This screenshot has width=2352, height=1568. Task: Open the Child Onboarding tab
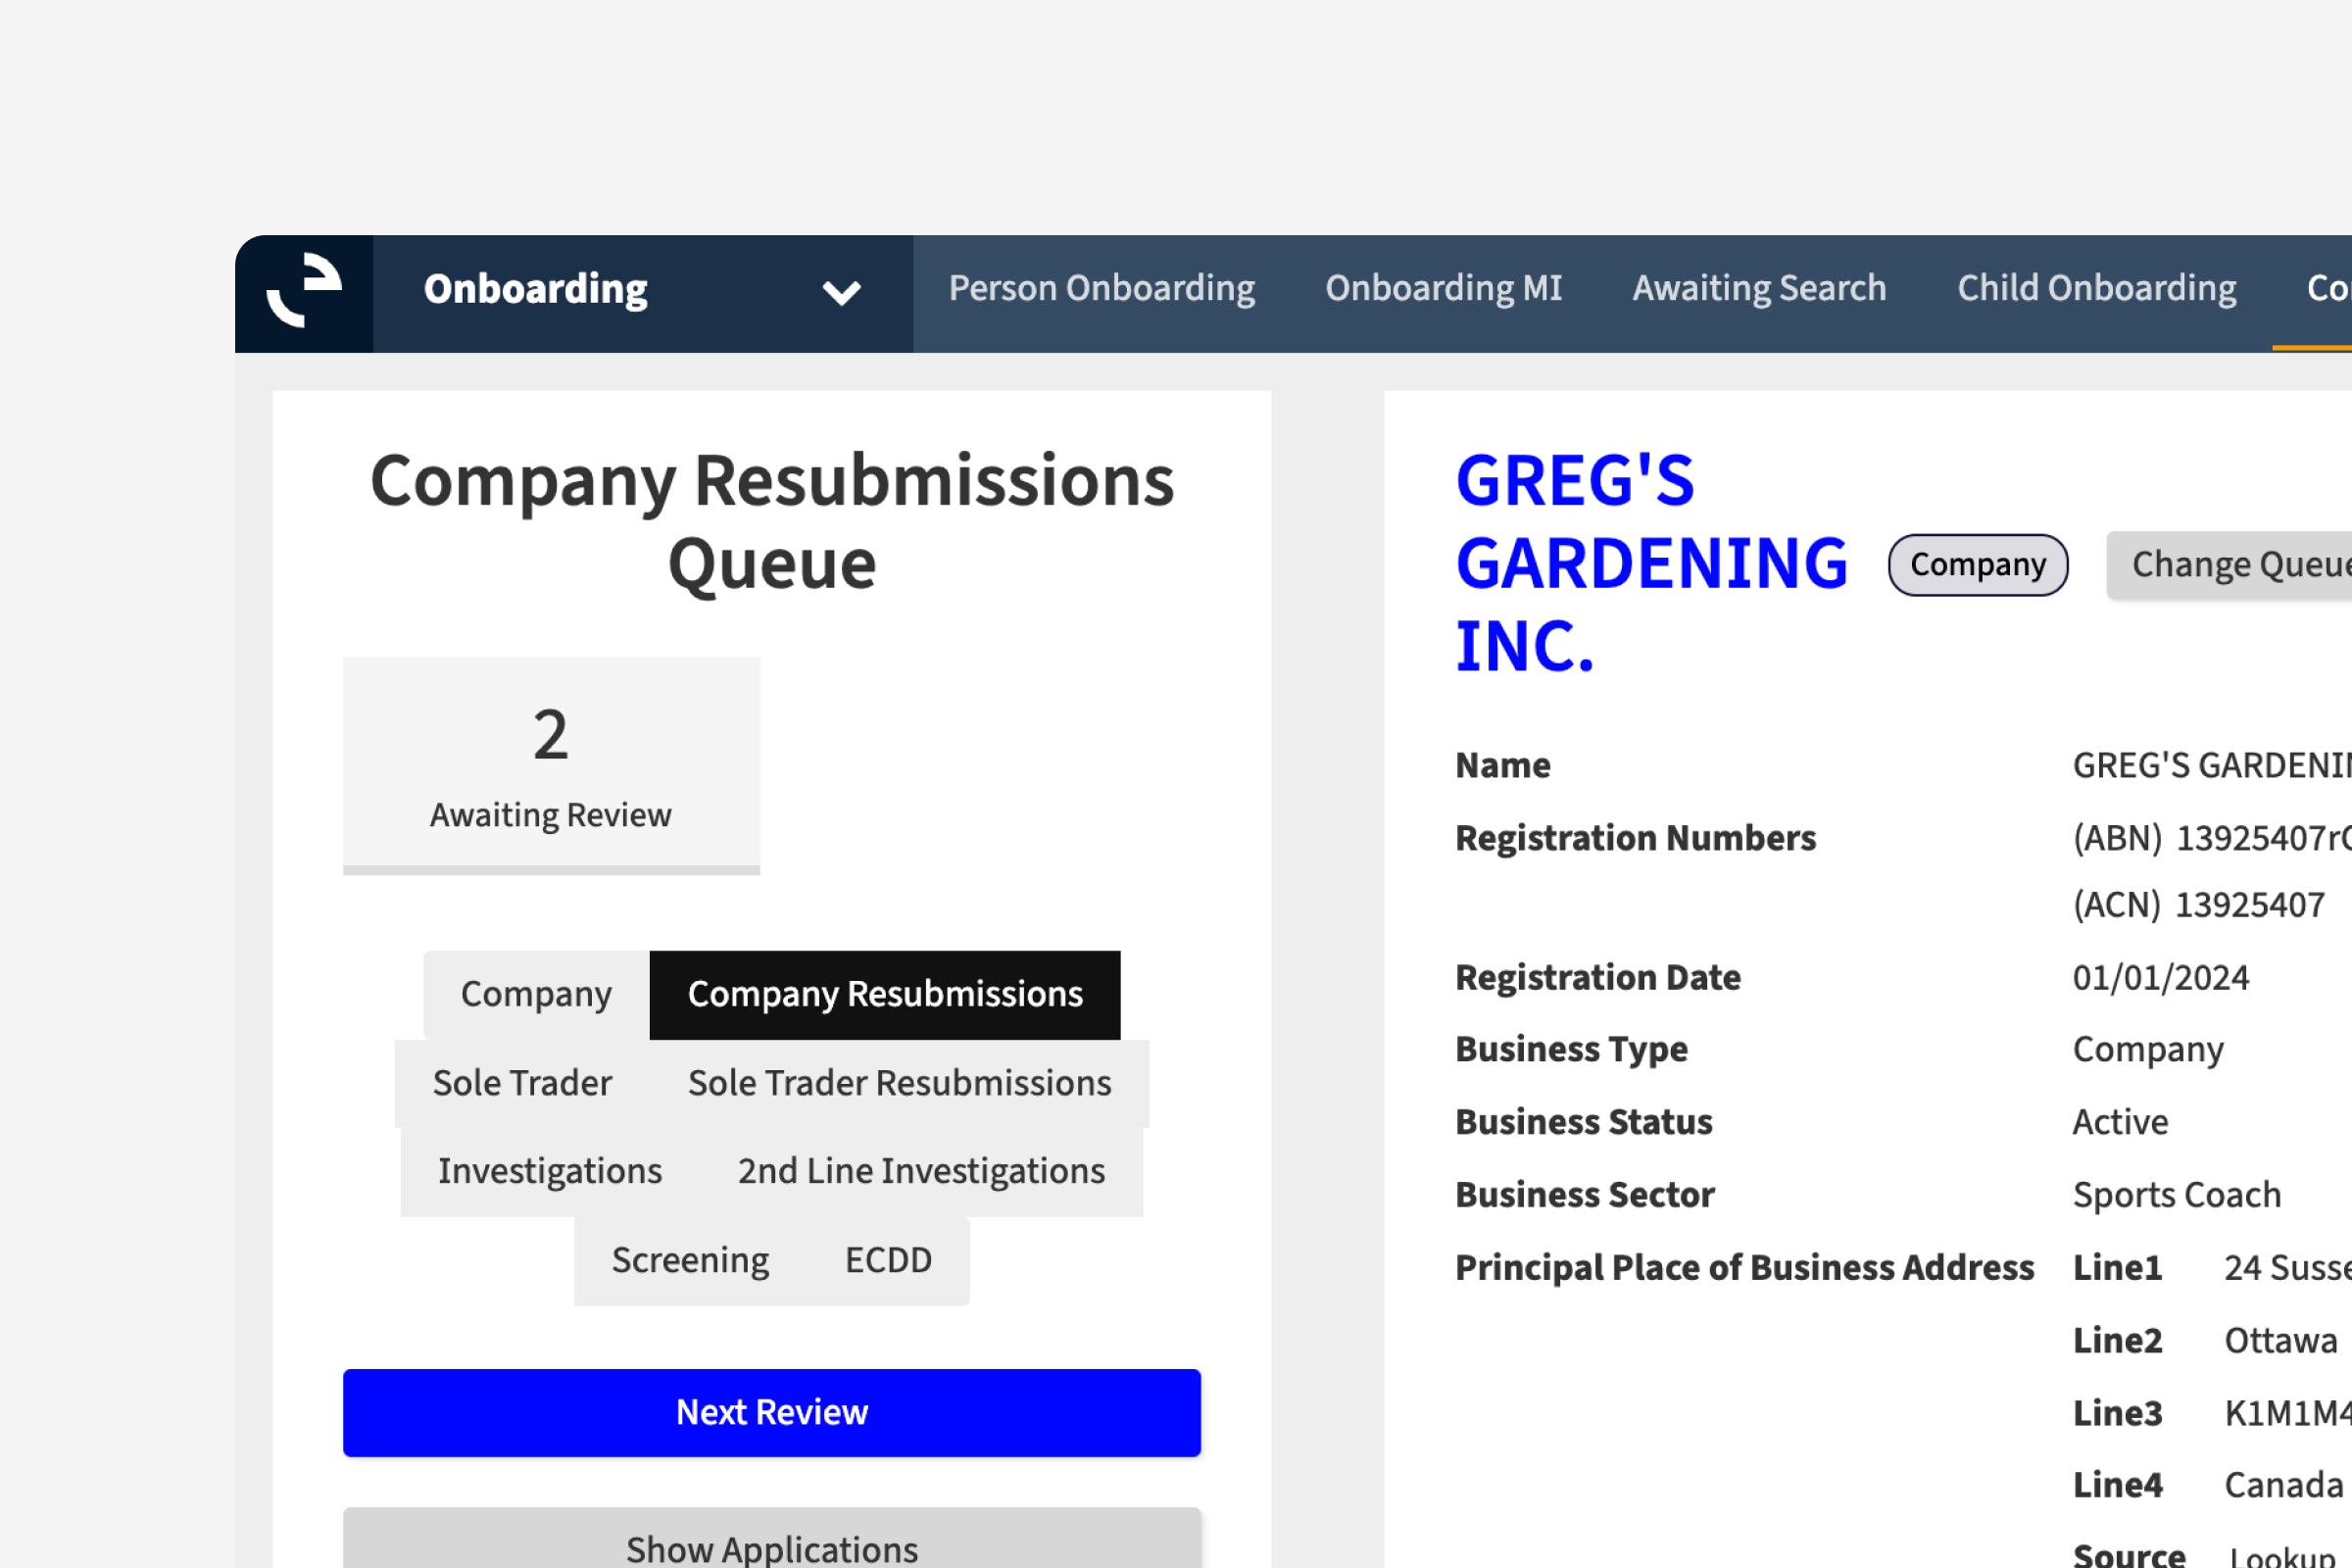[2096, 289]
